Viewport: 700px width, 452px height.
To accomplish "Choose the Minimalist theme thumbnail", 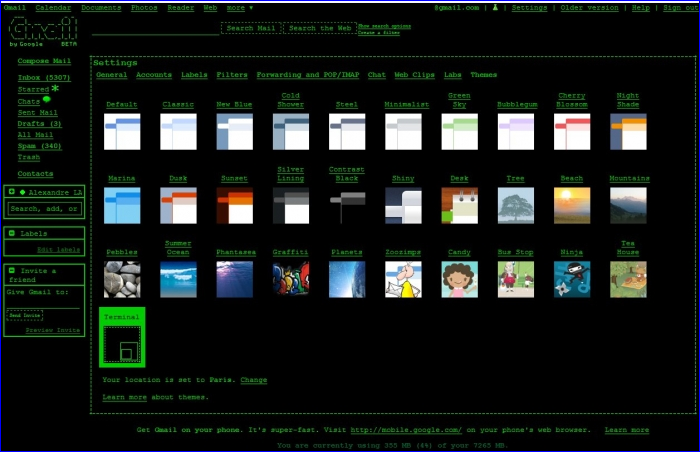I will point(403,132).
